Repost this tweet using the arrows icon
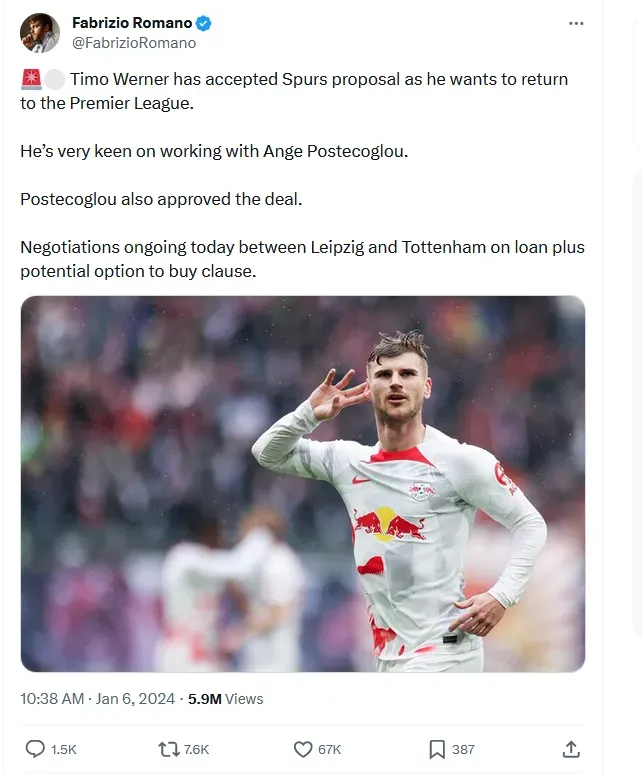Screen dimensions: 643x775 point(170,748)
